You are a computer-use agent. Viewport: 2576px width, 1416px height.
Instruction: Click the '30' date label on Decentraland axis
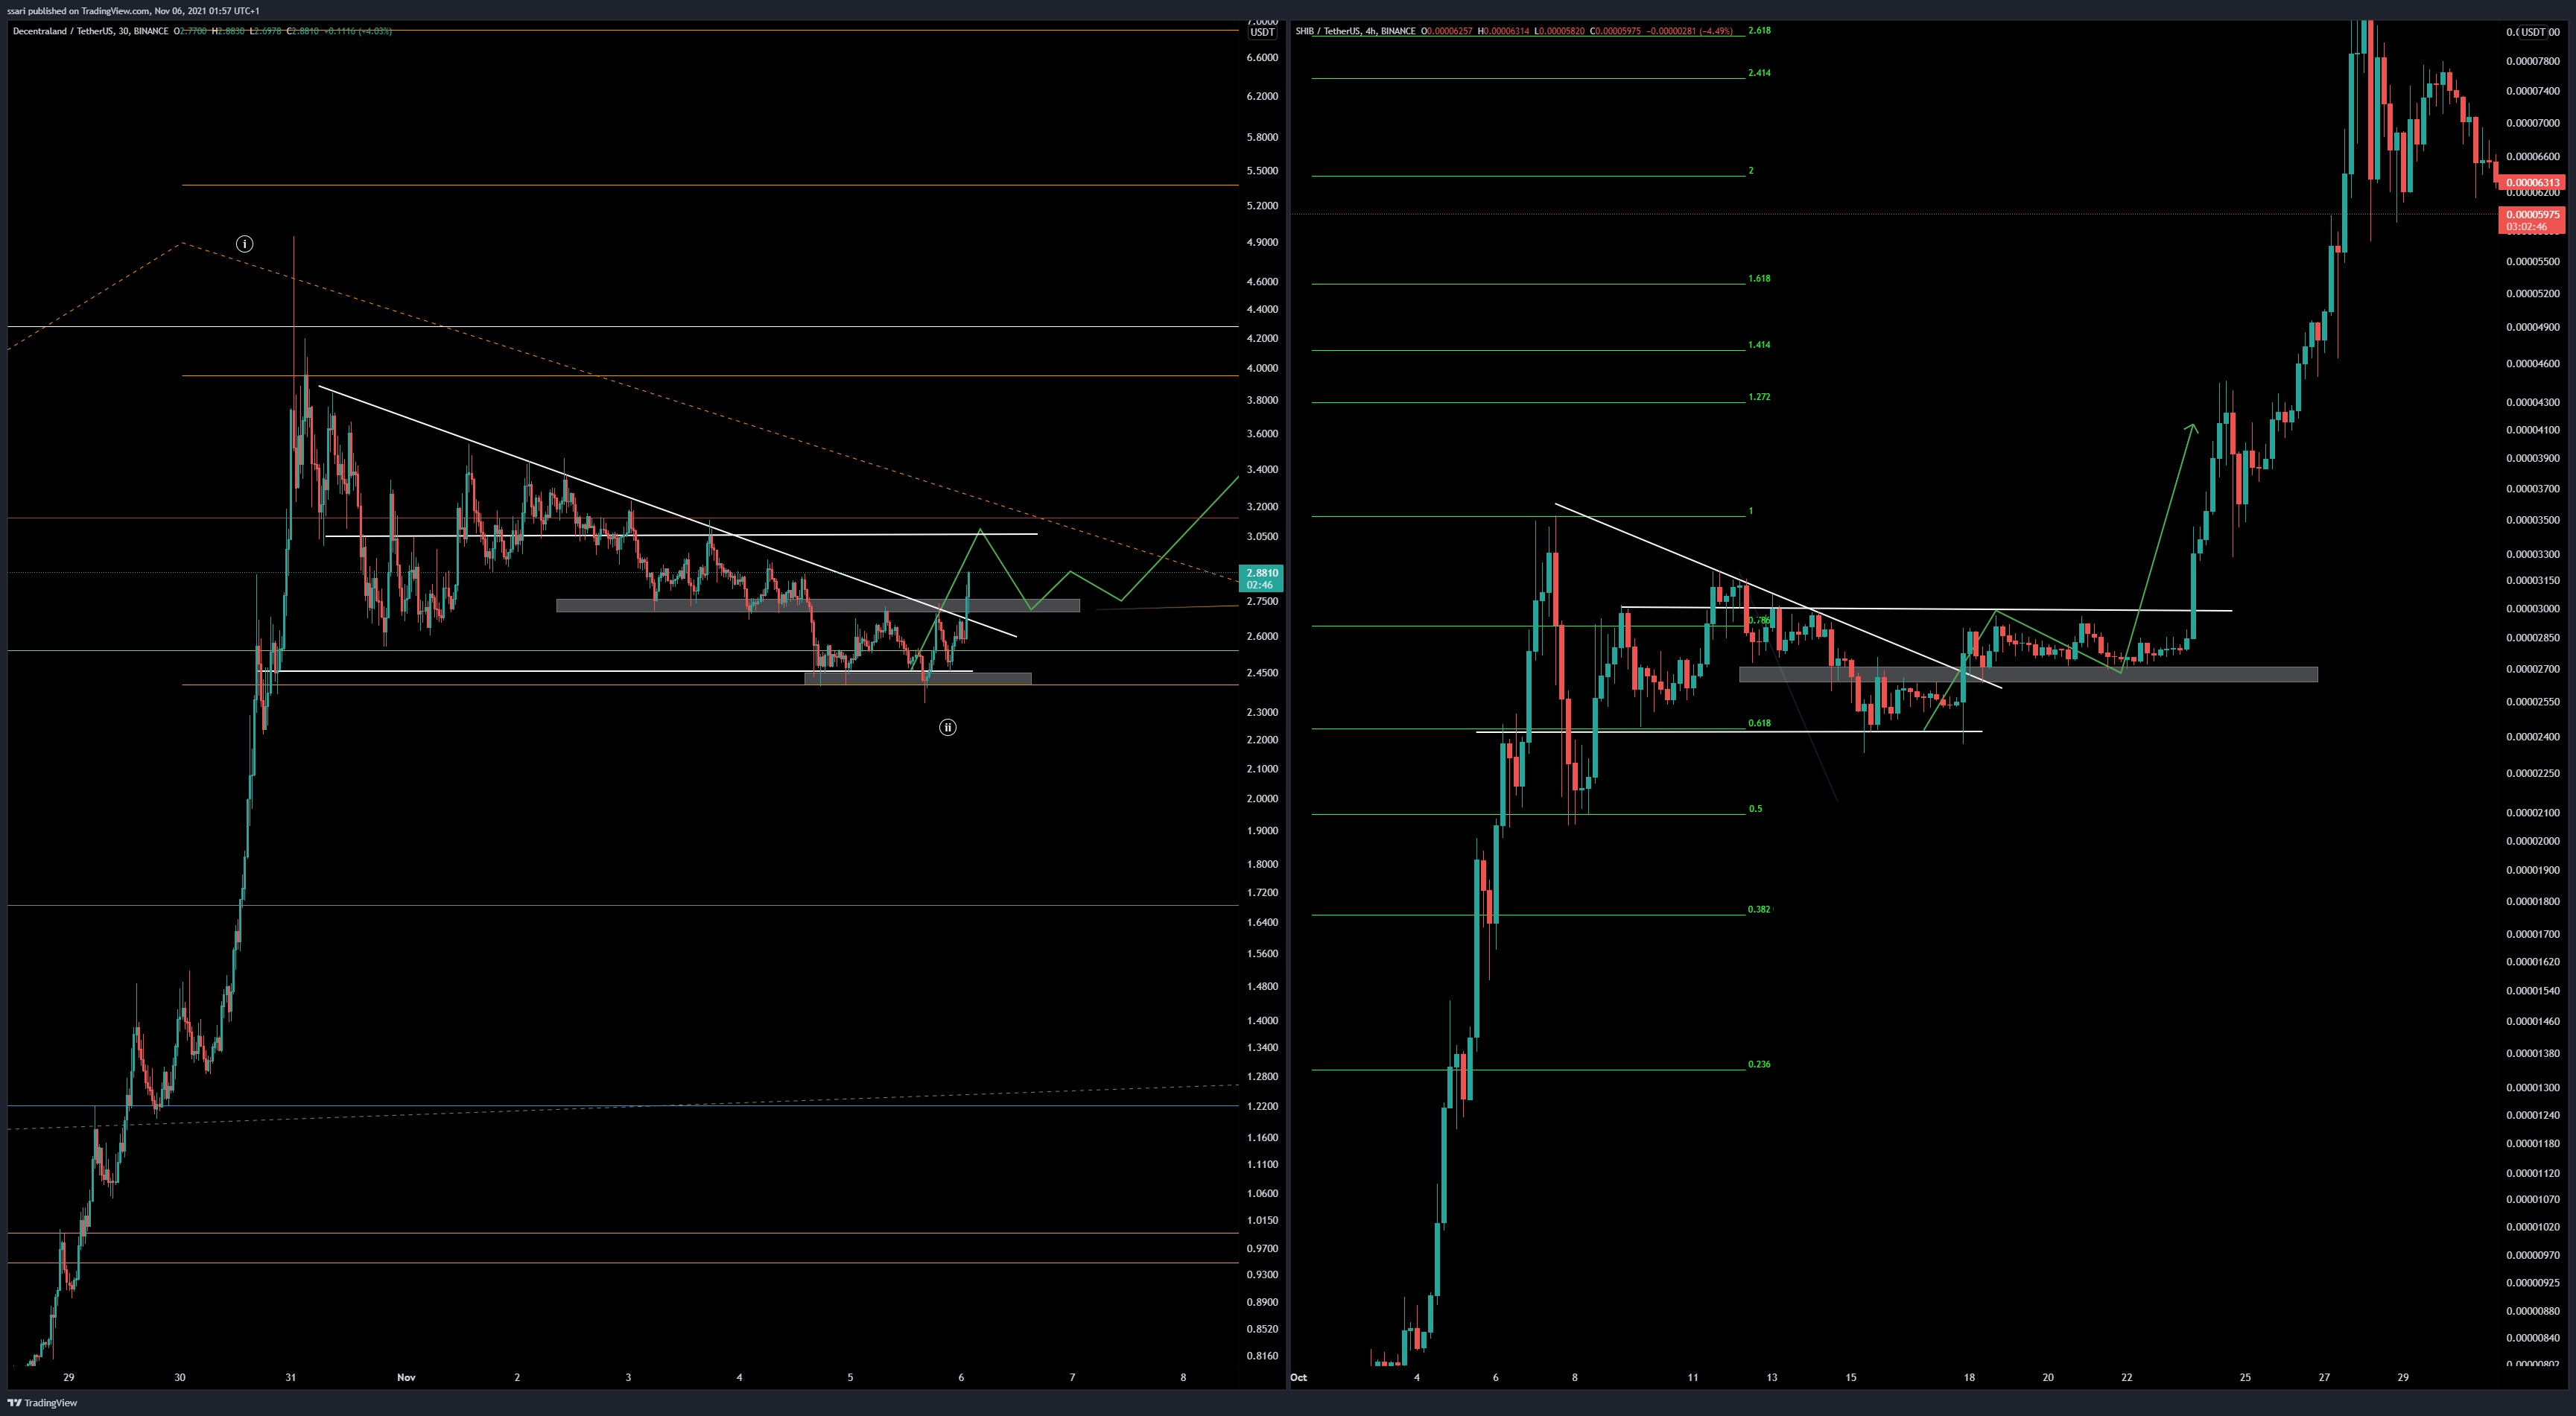point(180,1378)
